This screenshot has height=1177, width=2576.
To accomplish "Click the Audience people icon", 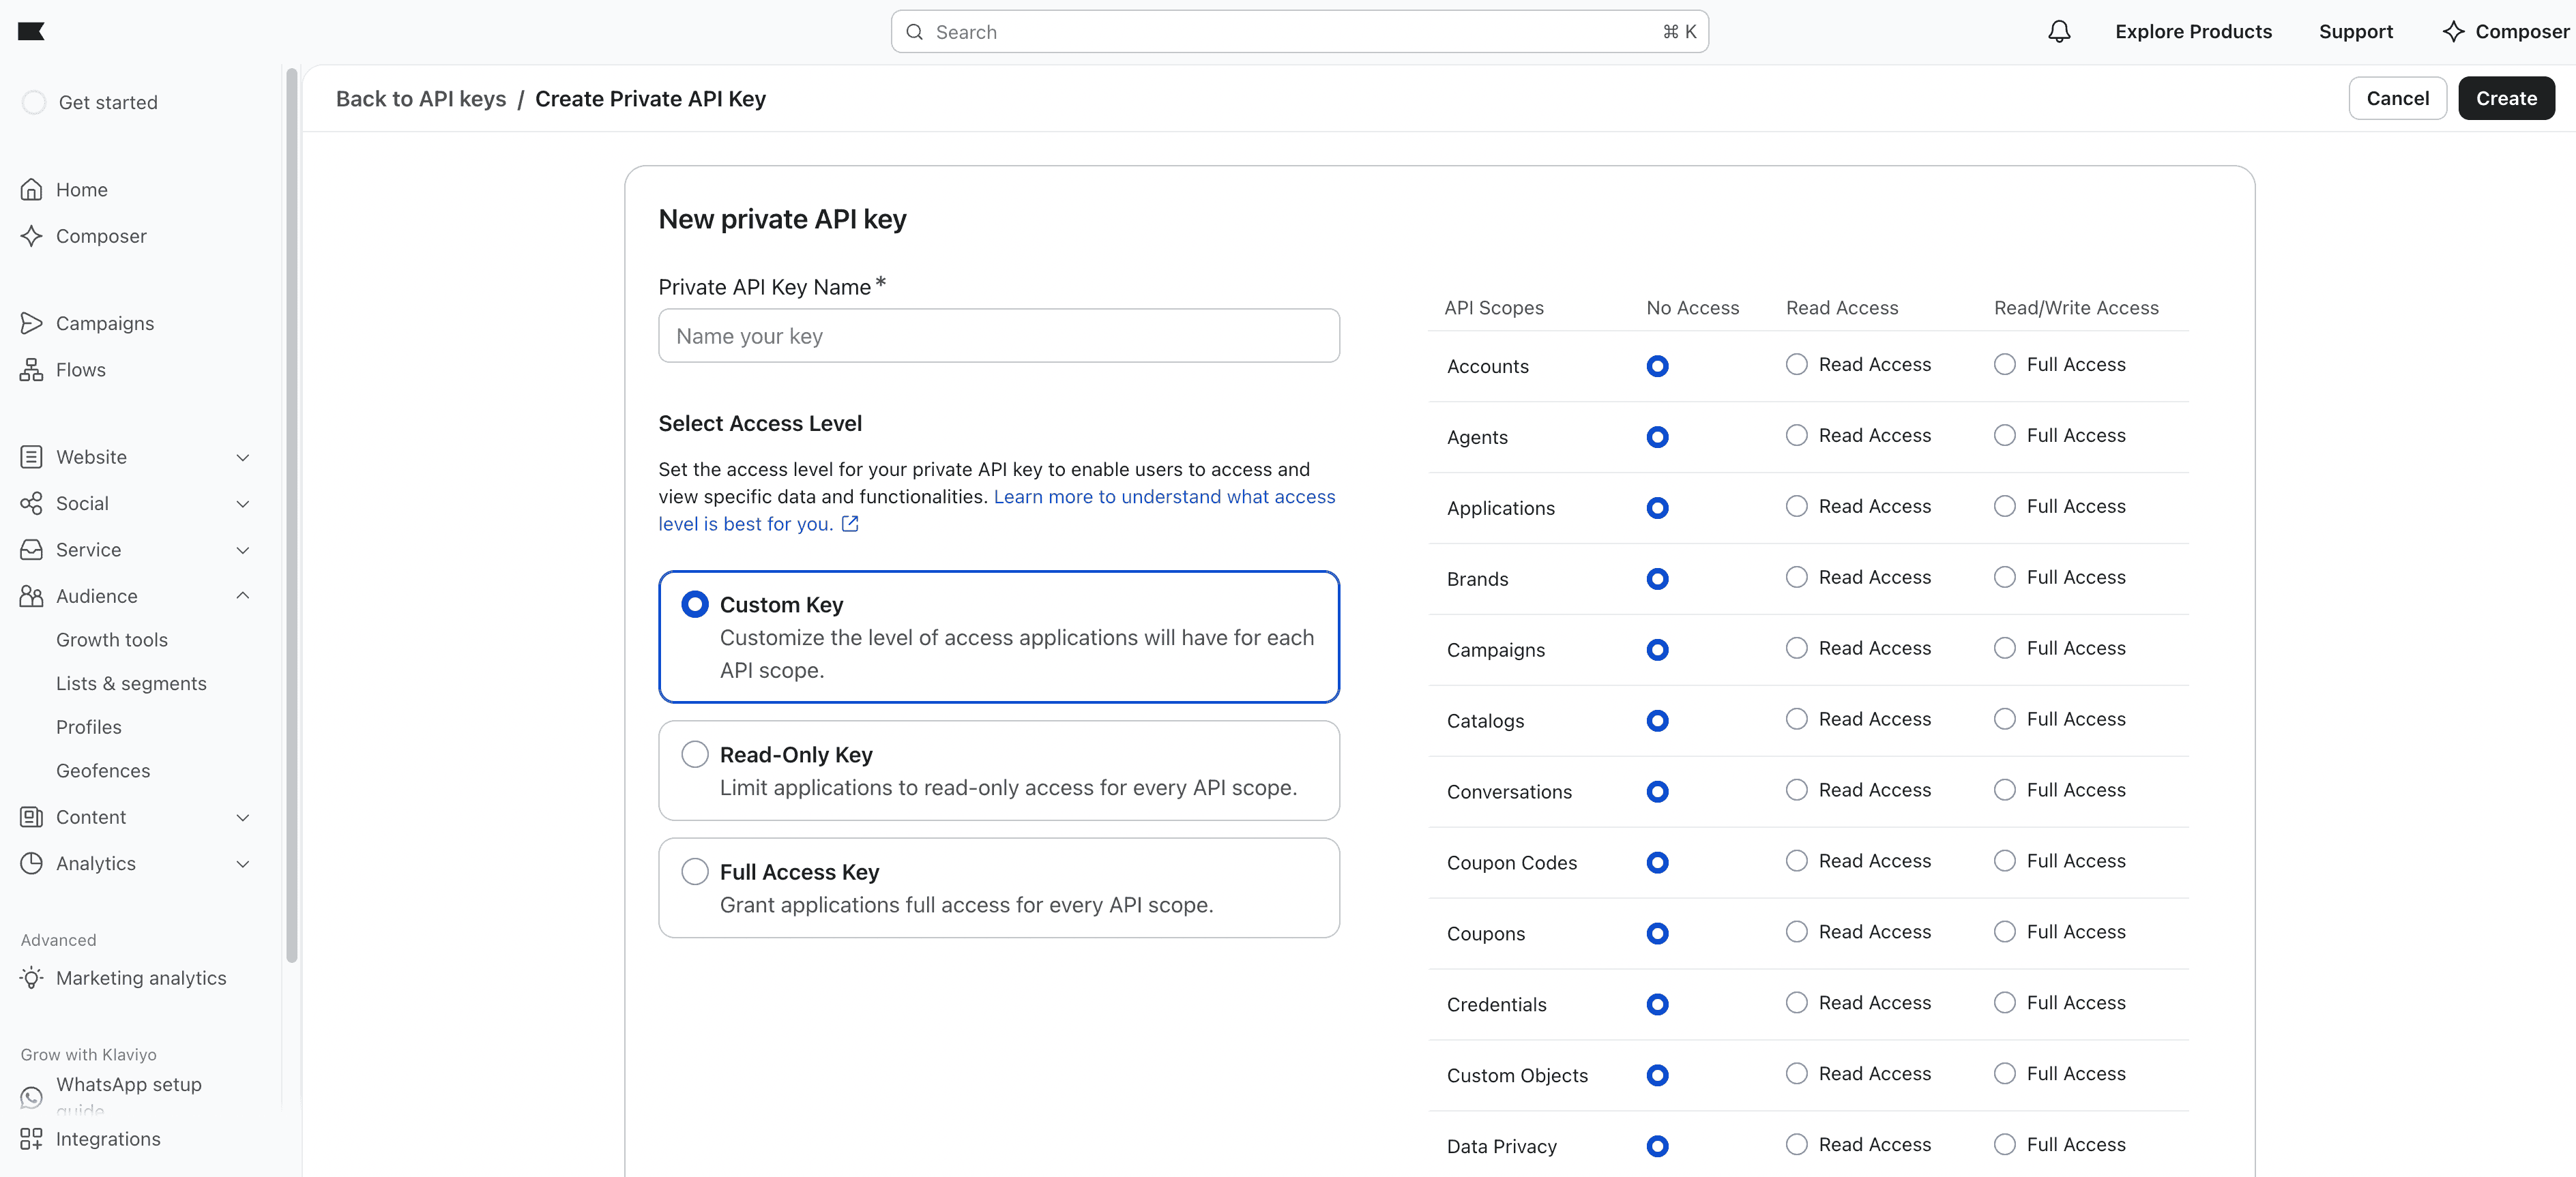I will tap(32, 596).
